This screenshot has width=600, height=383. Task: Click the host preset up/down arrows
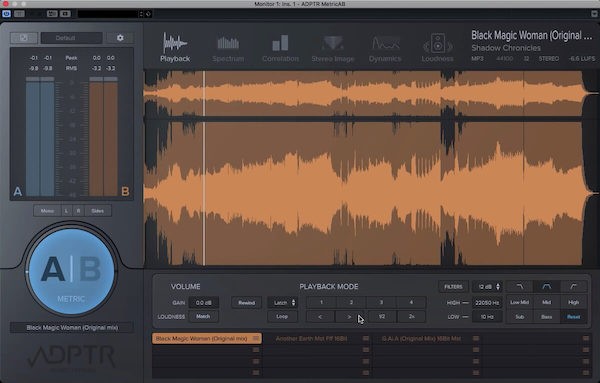coord(141,14)
